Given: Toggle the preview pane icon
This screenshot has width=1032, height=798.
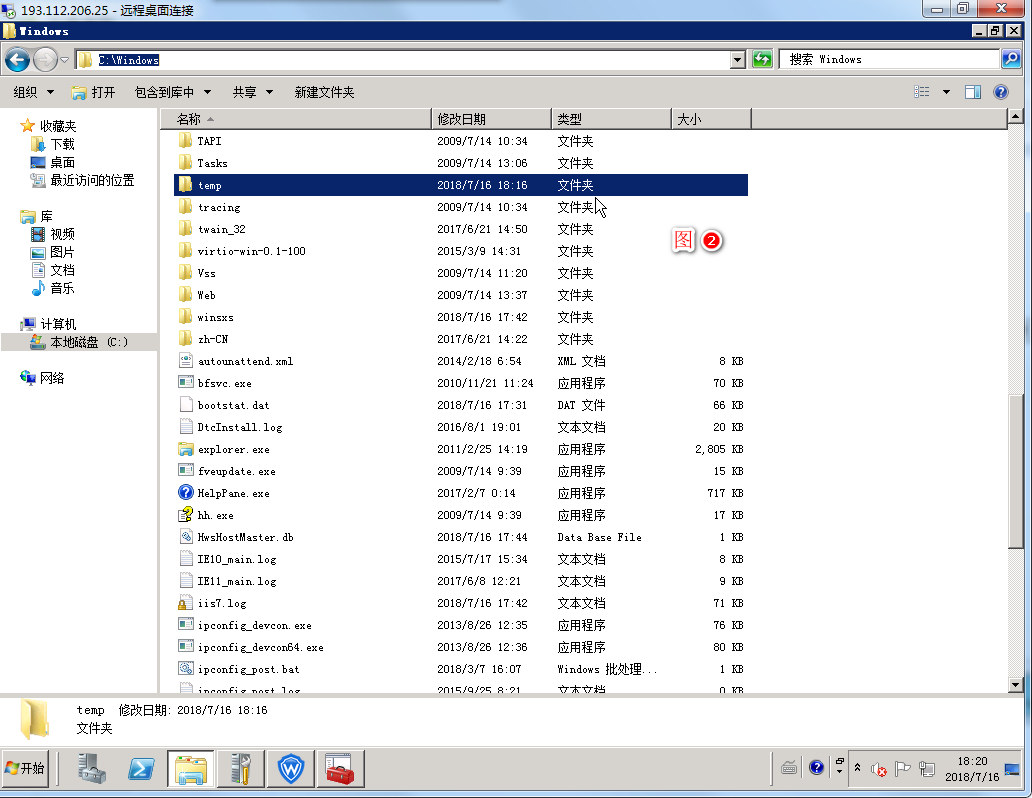Looking at the screenshot, I should tap(972, 92).
